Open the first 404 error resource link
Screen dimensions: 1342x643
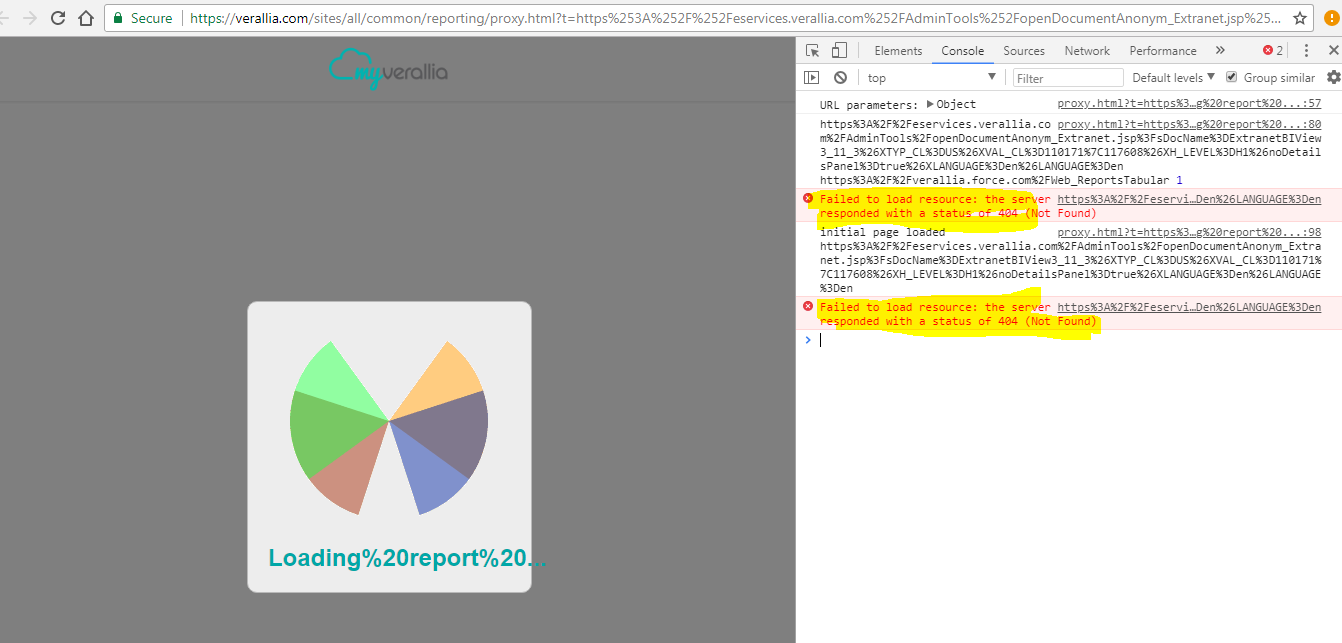1189,199
